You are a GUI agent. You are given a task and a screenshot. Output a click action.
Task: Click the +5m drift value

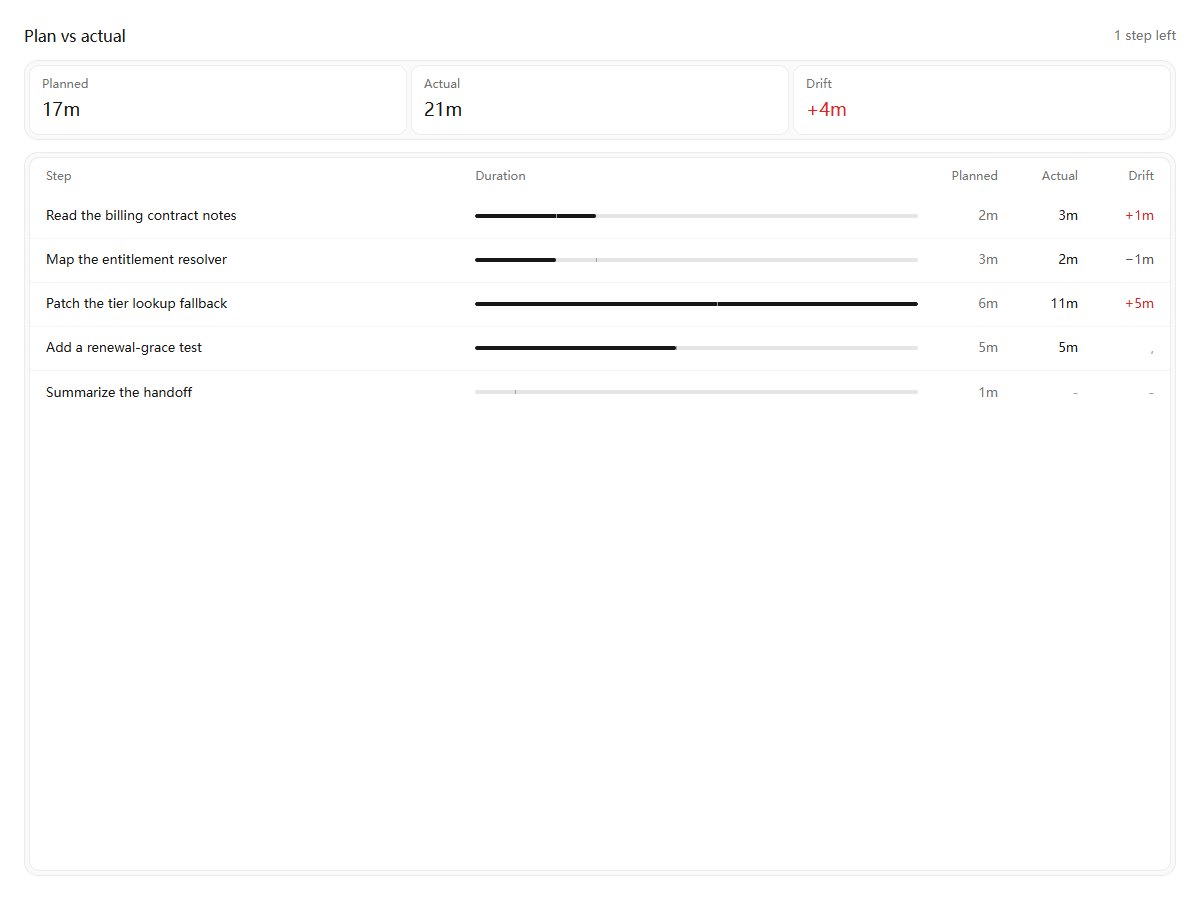click(1139, 304)
